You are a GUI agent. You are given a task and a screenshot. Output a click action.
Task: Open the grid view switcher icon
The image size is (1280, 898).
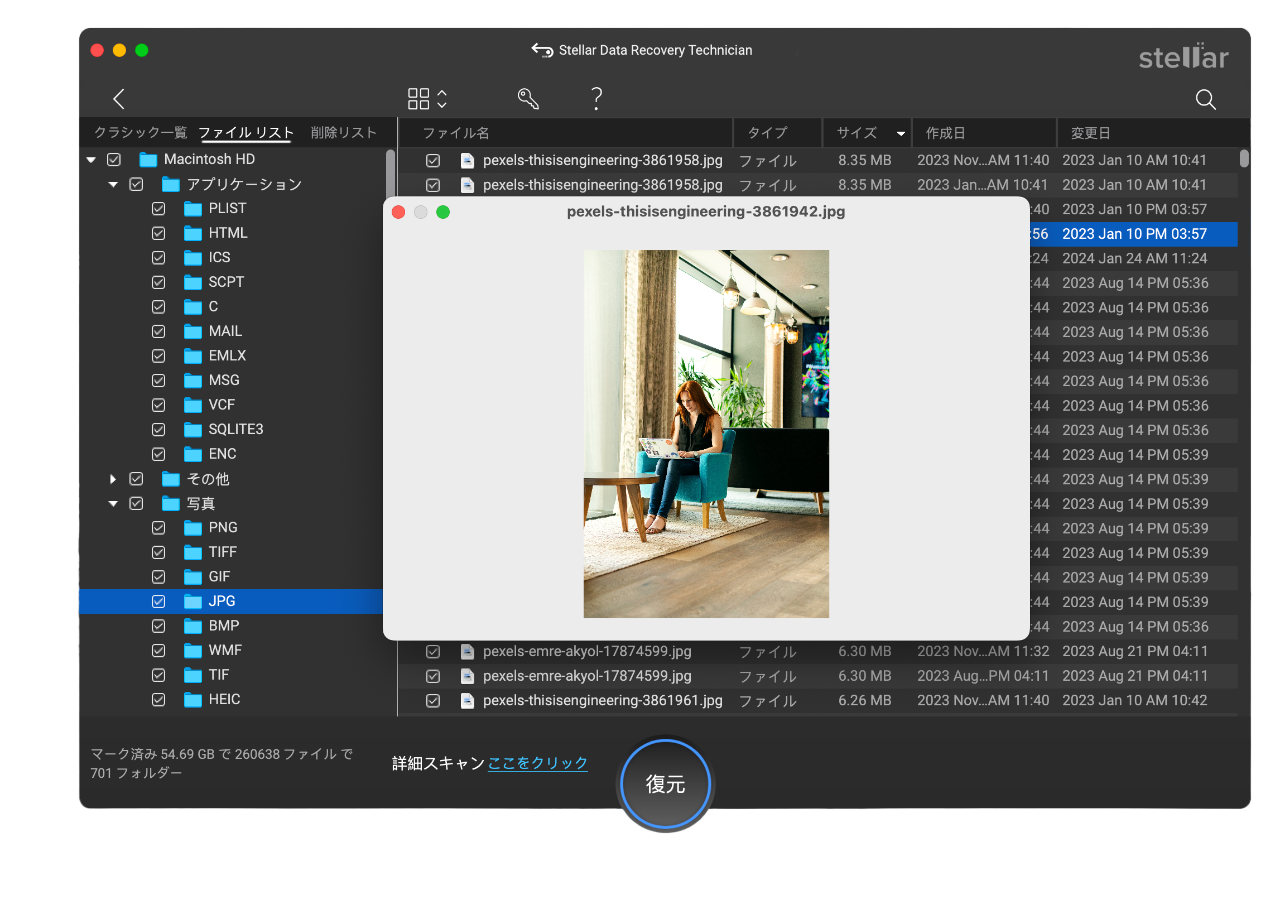pos(427,98)
